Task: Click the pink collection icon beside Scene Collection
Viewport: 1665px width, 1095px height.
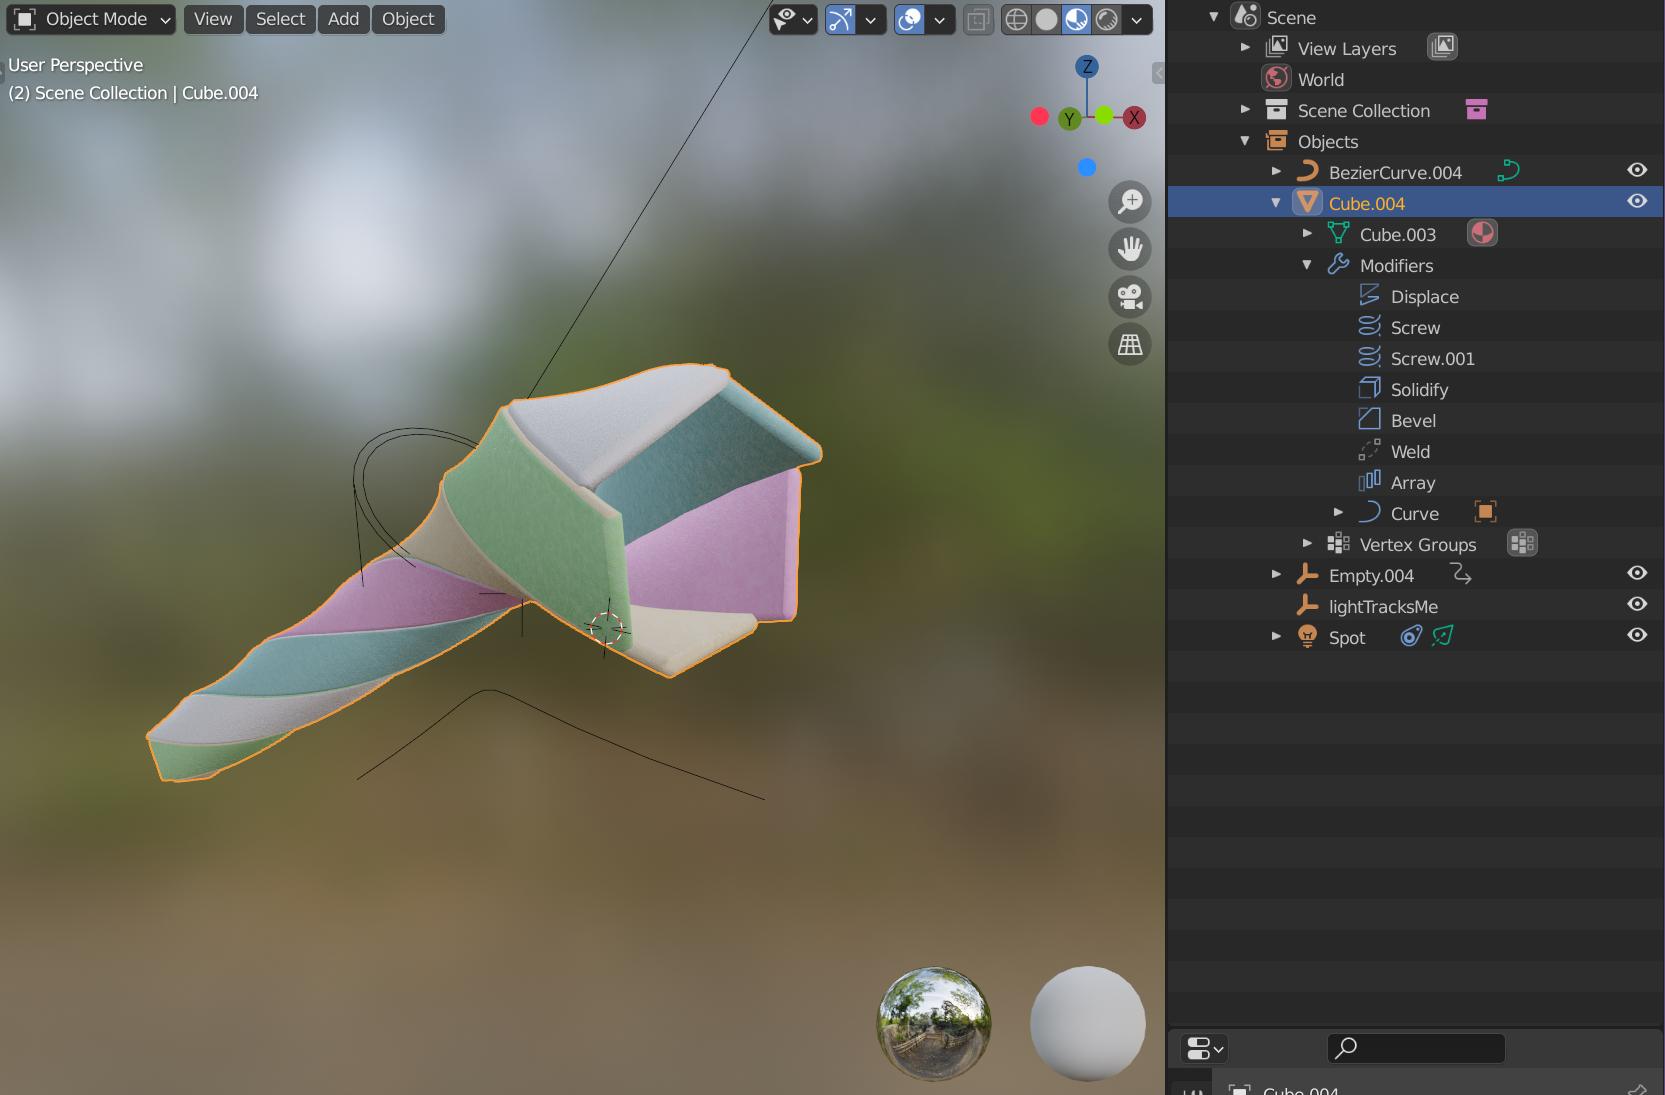Action: [x=1476, y=109]
